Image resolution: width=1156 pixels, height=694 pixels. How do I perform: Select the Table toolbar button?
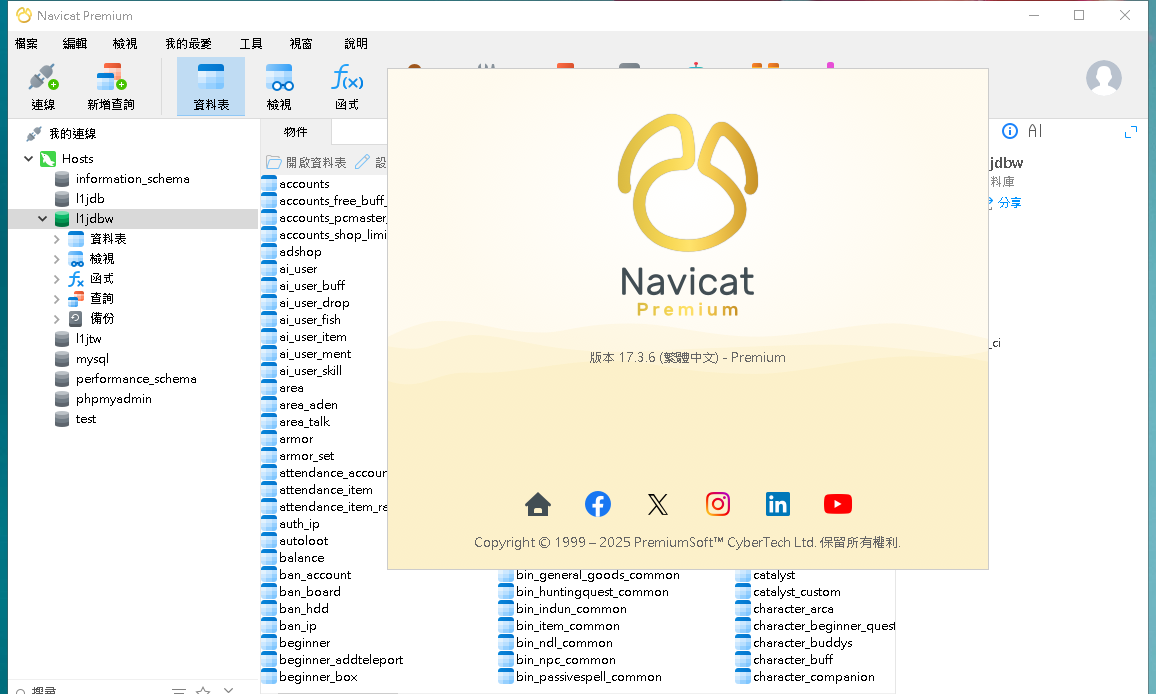click(x=211, y=86)
